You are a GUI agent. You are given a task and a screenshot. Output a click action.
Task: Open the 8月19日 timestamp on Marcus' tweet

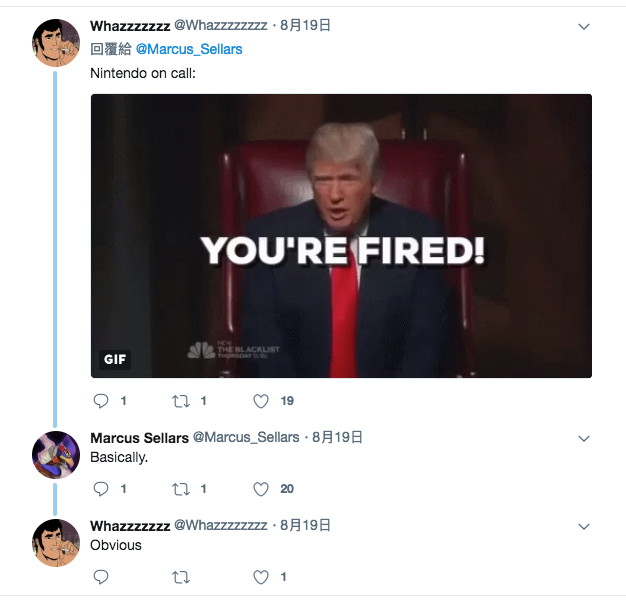(x=337, y=437)
